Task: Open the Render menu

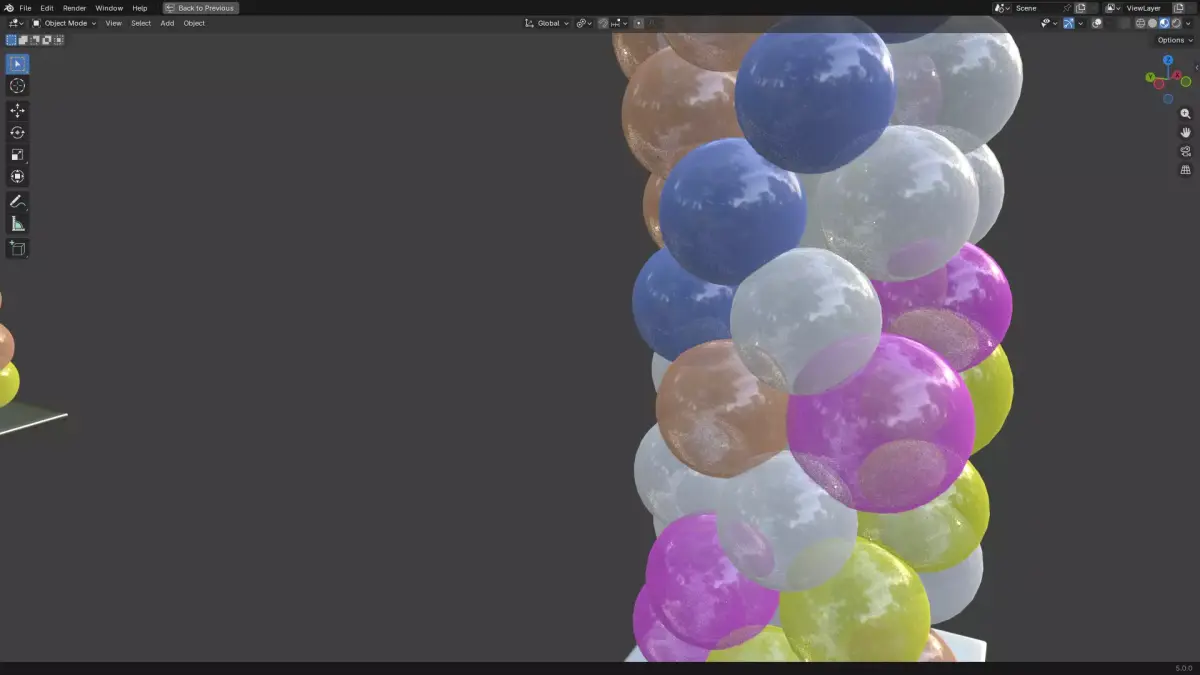Action: point(75,8)
